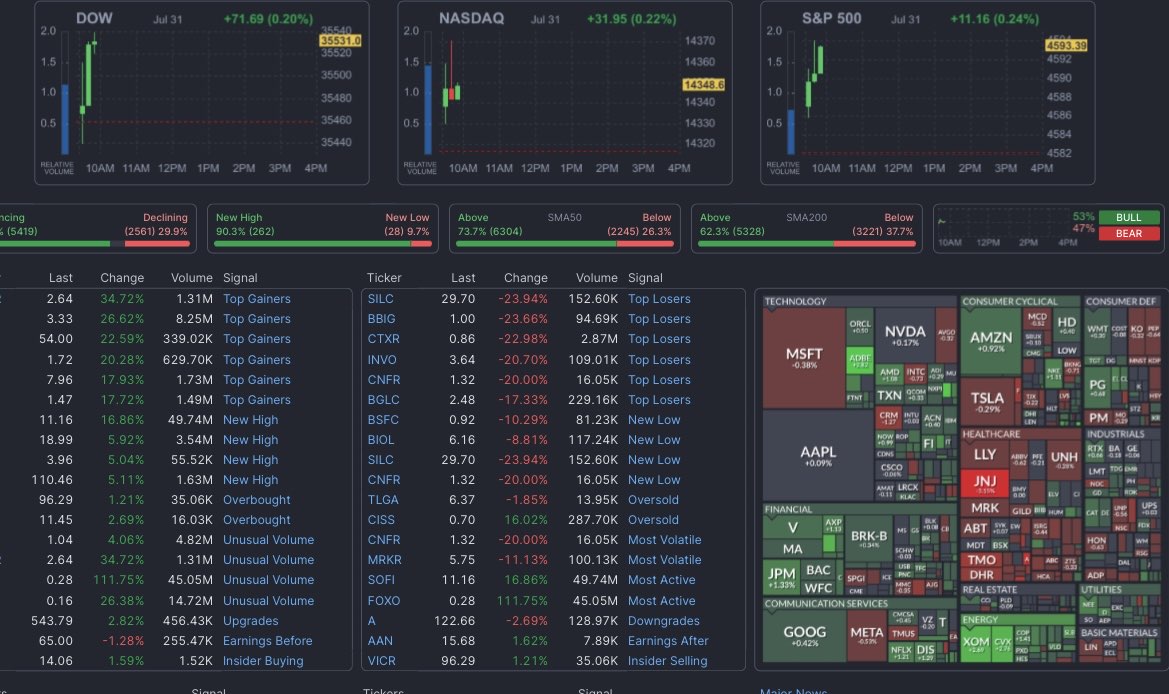Click the HEALTHCARE sector label on the map
1169x694 pixels.
point(991,434)
